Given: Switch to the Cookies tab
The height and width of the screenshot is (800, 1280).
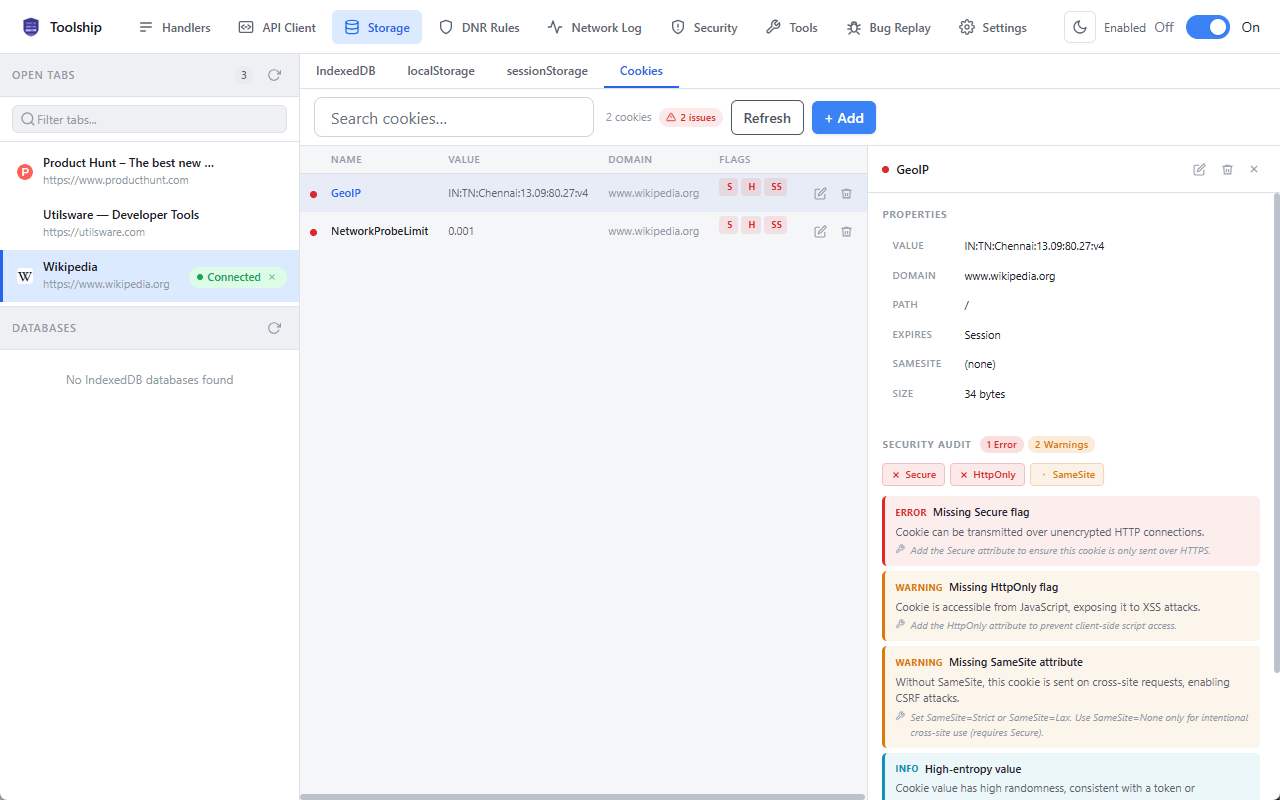Looking at the screenshot, I should coord(641,71).
